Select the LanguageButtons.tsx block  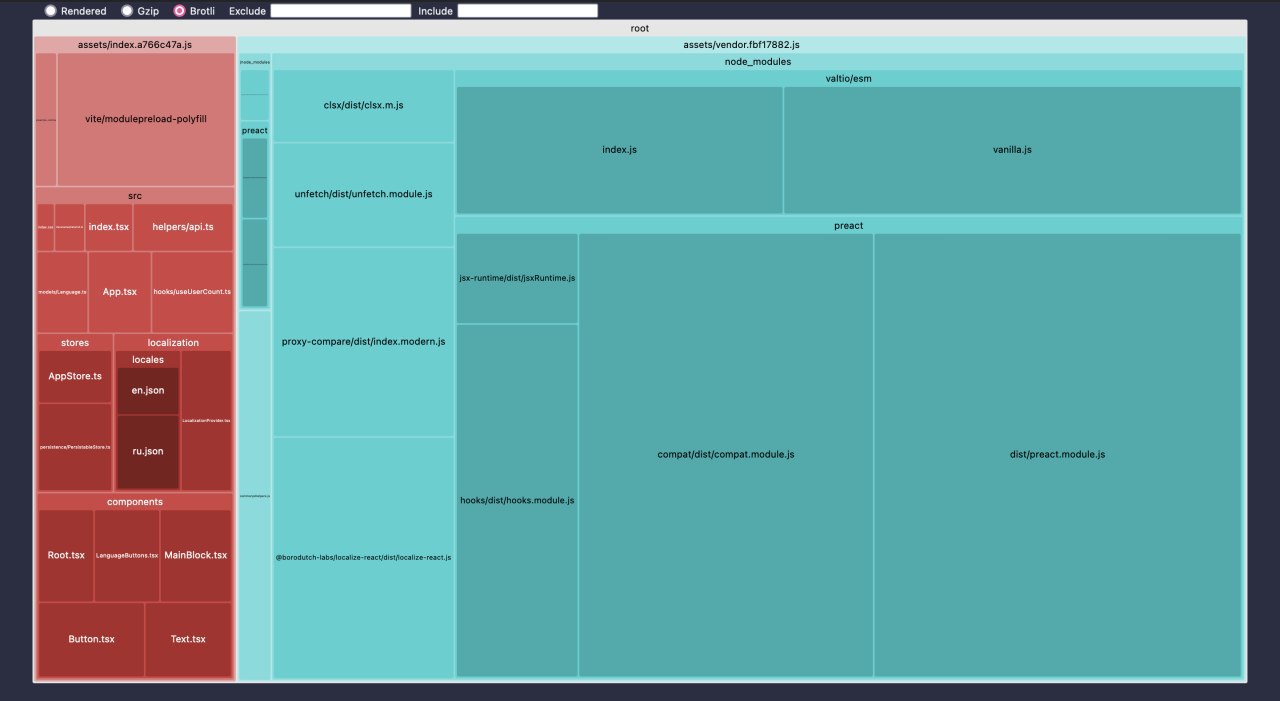tap(127, 556)
